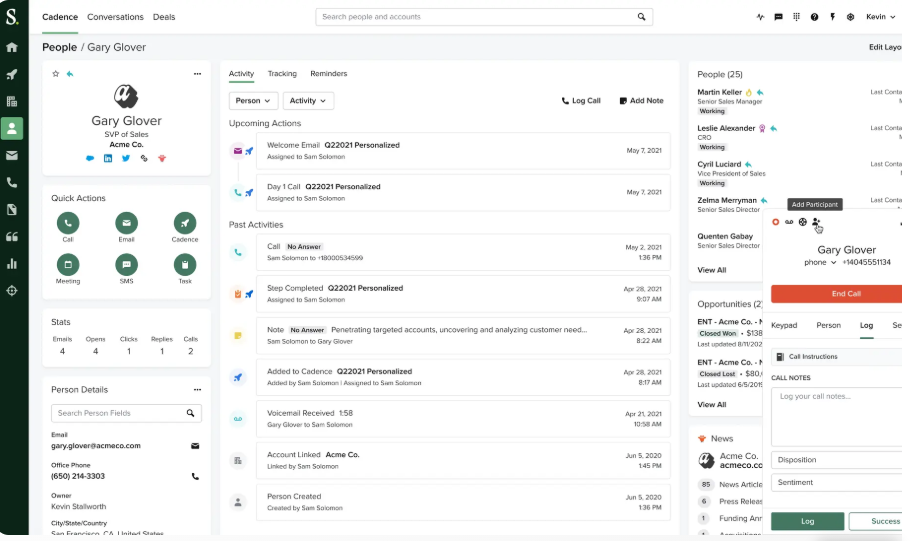Screen dimensions: 915x541
Task: Open the Emails envelope icon in the sidebar
Action: pyautogui.click(x=12, y=155)
